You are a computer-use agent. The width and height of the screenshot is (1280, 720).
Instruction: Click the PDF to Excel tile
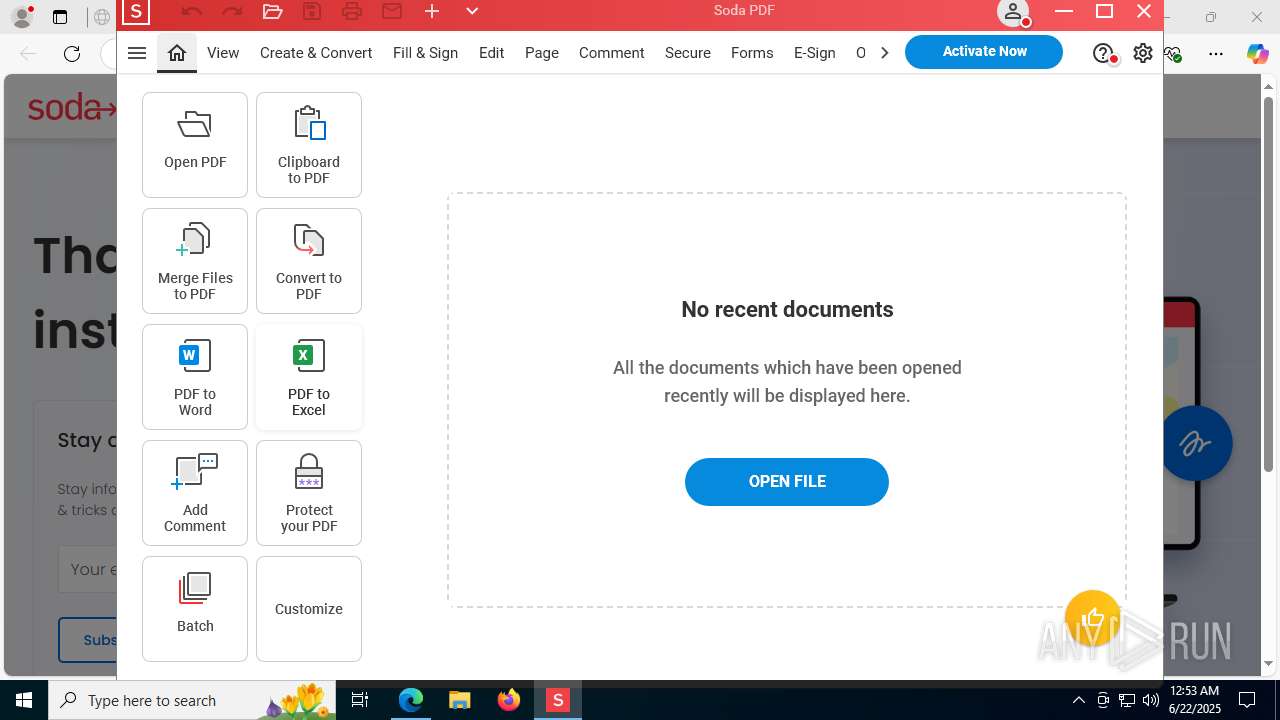pyautogui.click(x=309, y=377)
